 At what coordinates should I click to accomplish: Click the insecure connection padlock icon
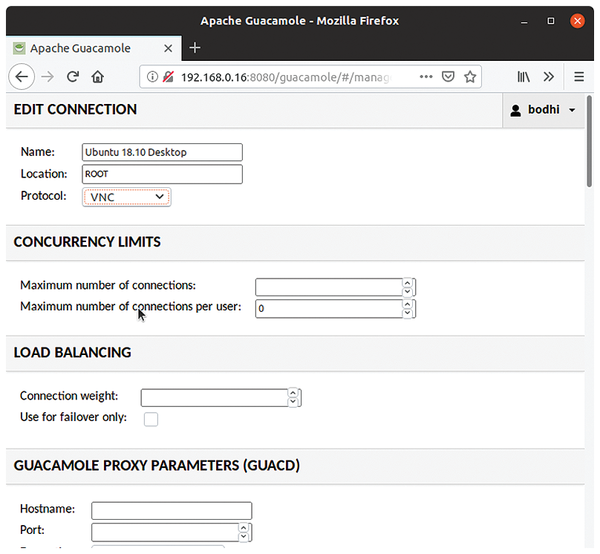(168, 77)
